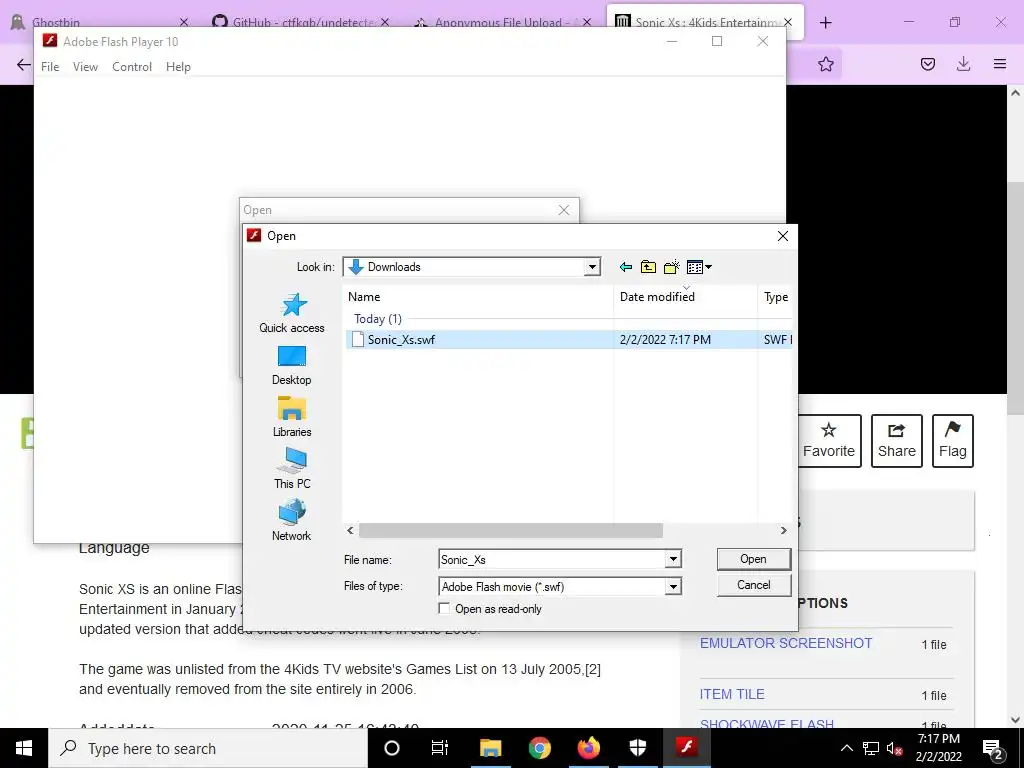Open the notifications action center
Viewport: 1024px width, 768px height.
pos(993,748)
